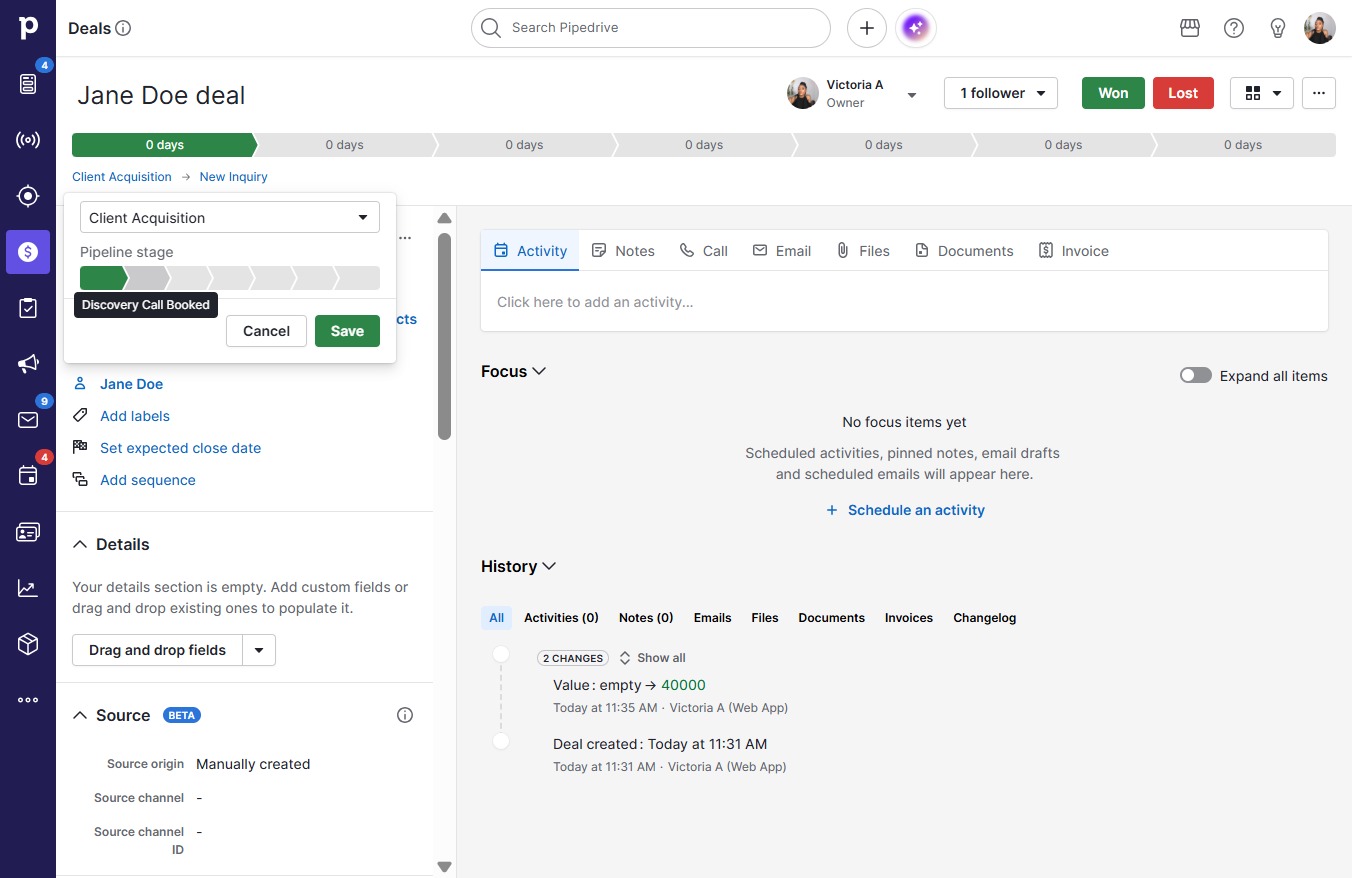This screenshot has width=1352, height=878.
Task: Switch to the Invoice tab
Action: (x=1074, y=250)
